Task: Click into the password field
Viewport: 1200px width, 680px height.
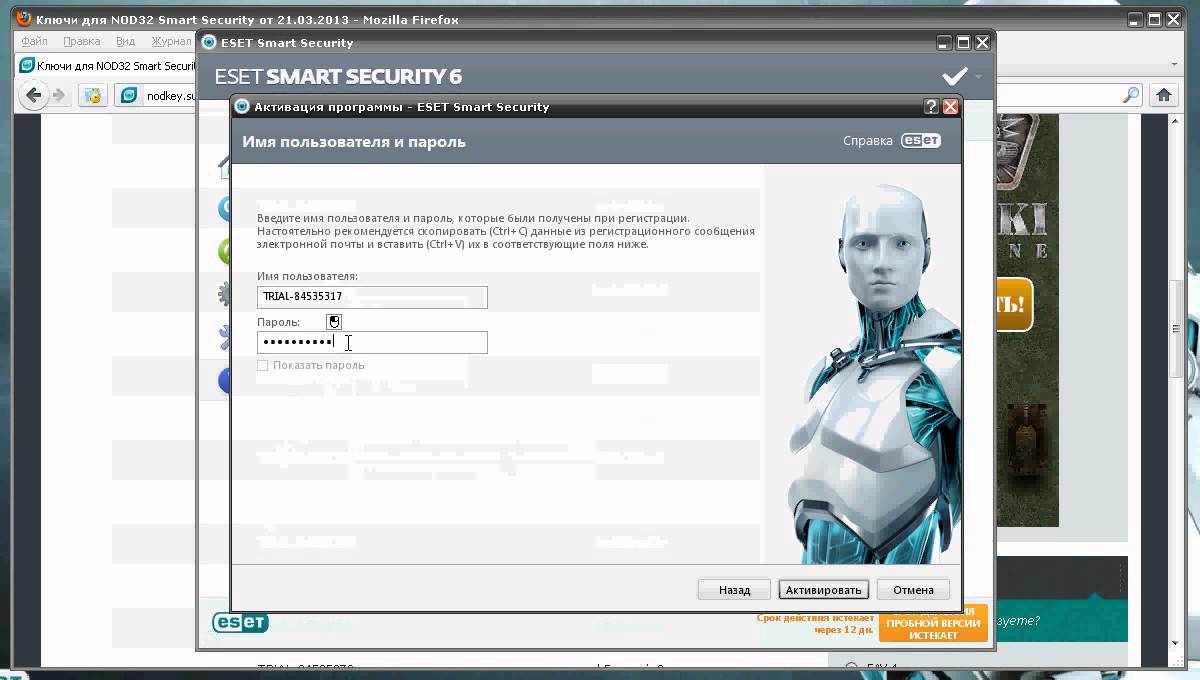Action: point(372,342)
